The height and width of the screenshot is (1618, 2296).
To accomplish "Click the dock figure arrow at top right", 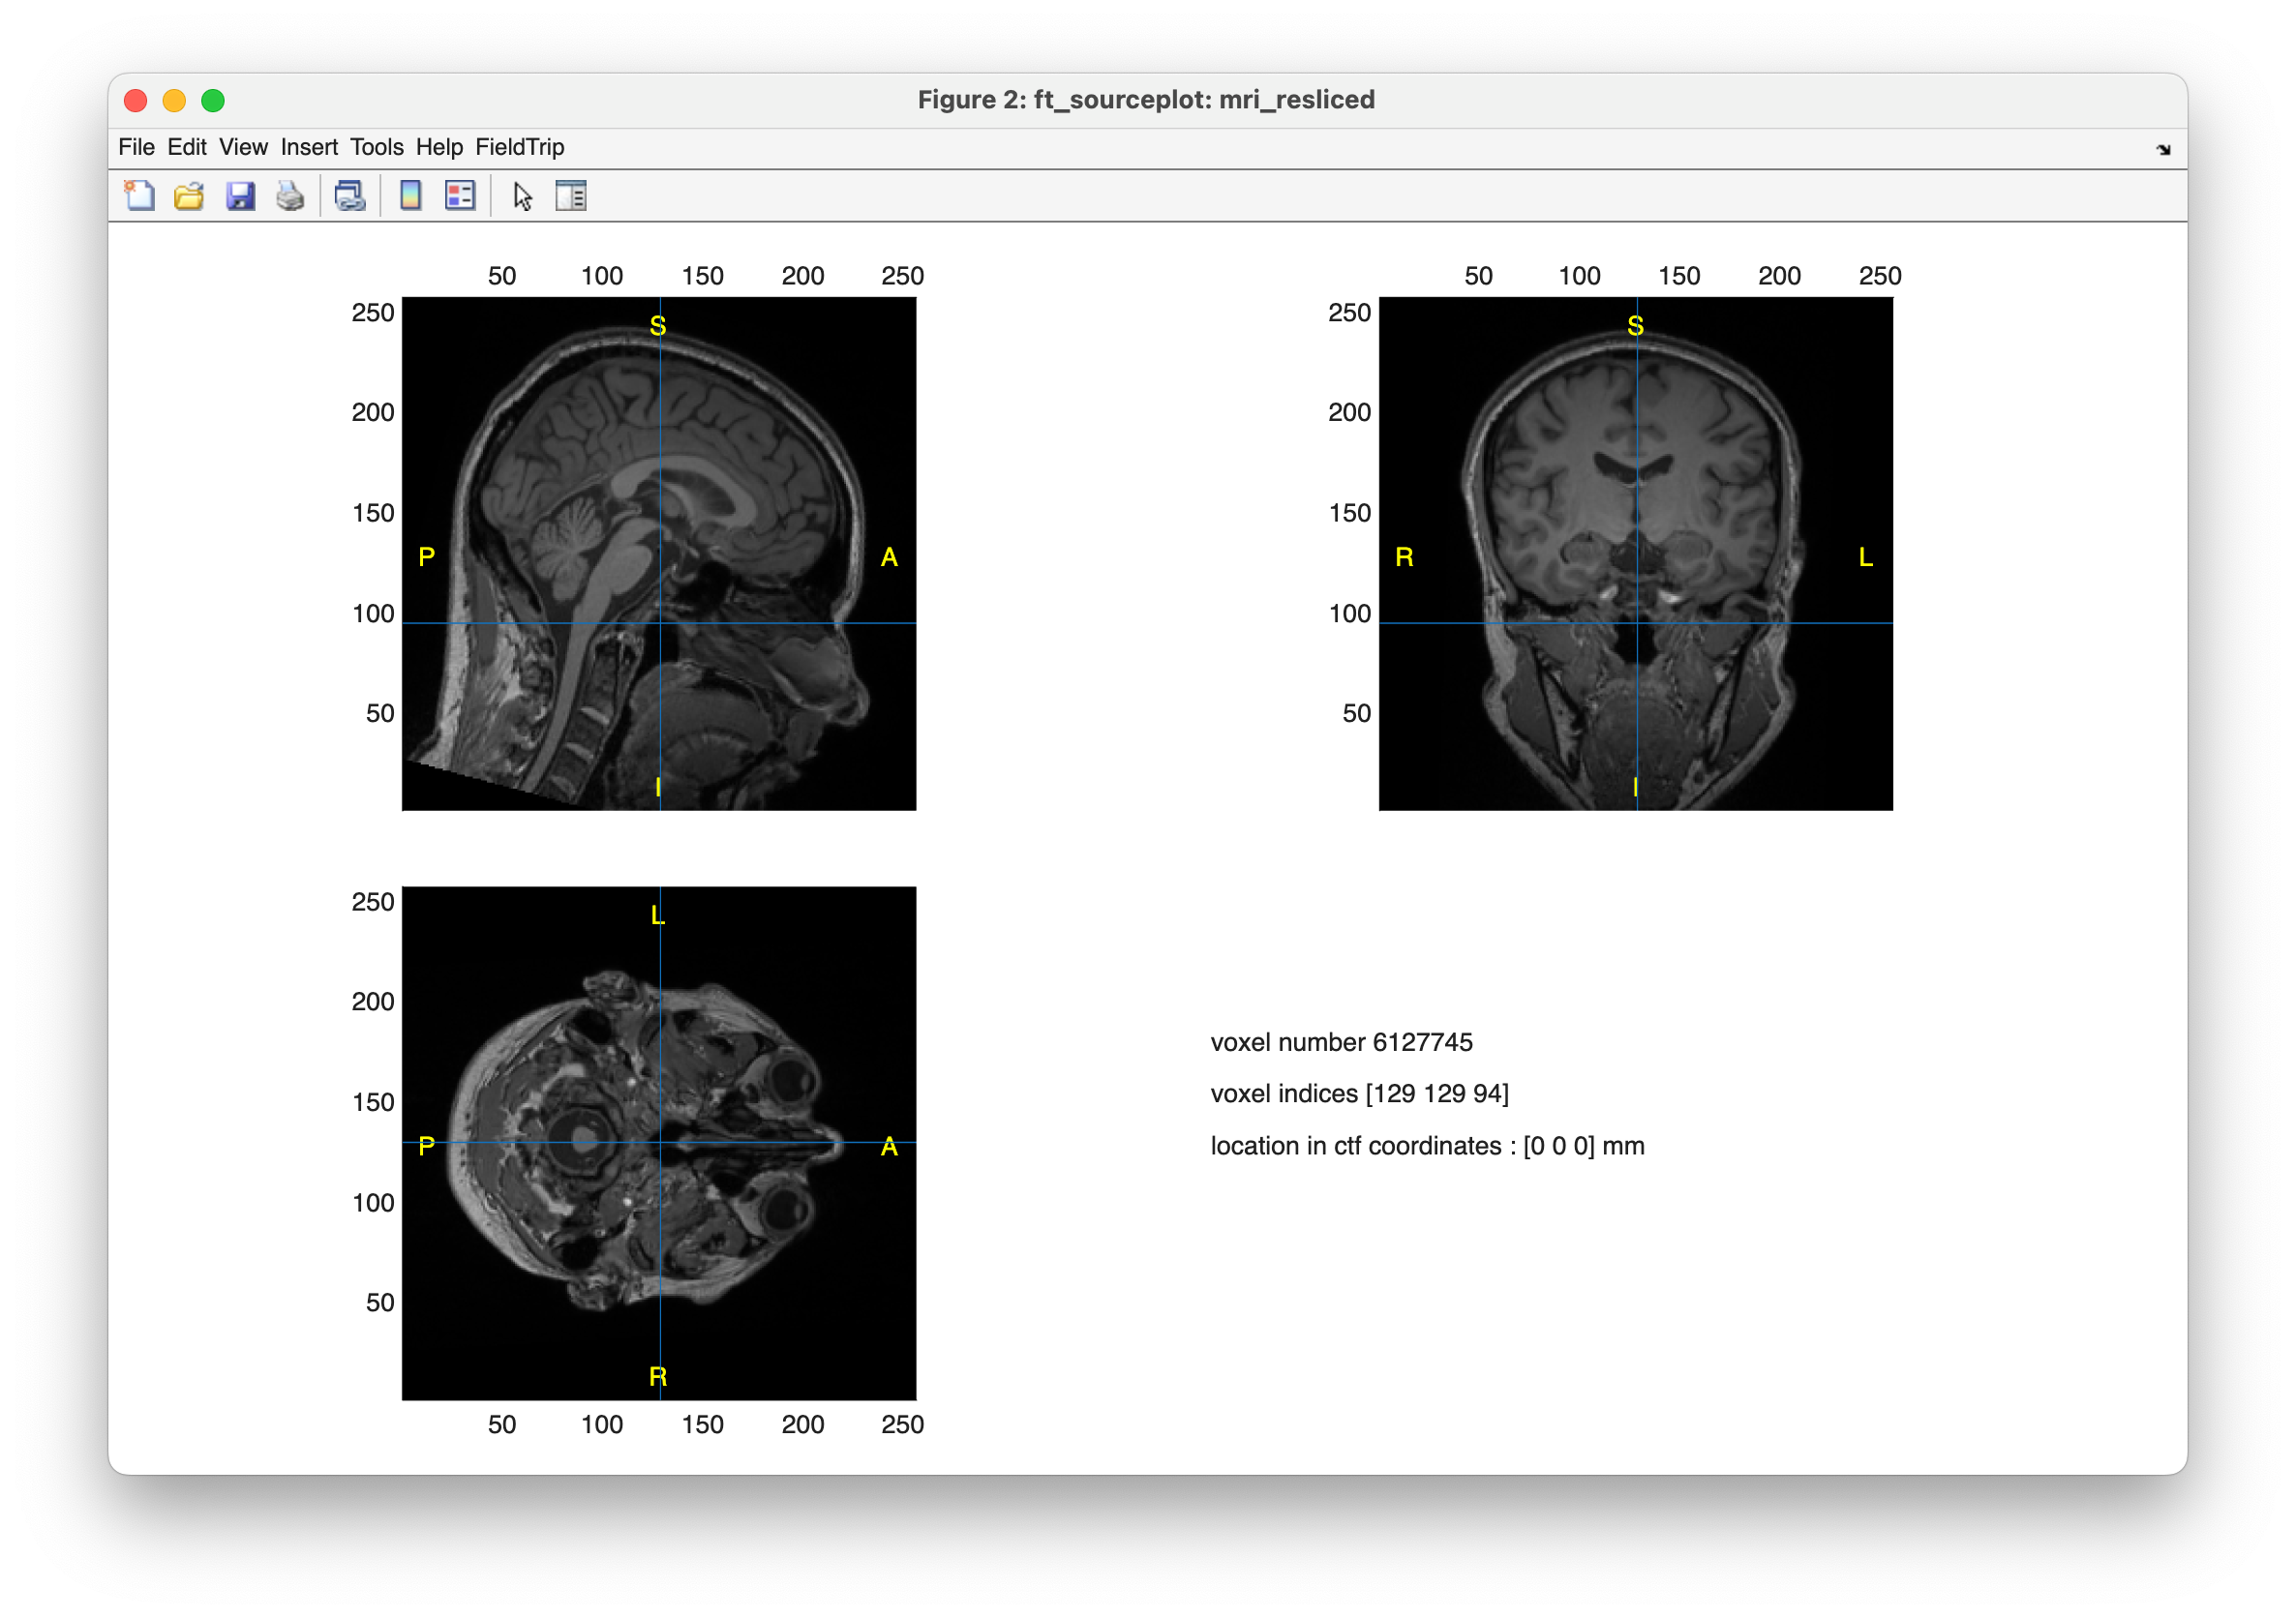I will [2163, 150].
